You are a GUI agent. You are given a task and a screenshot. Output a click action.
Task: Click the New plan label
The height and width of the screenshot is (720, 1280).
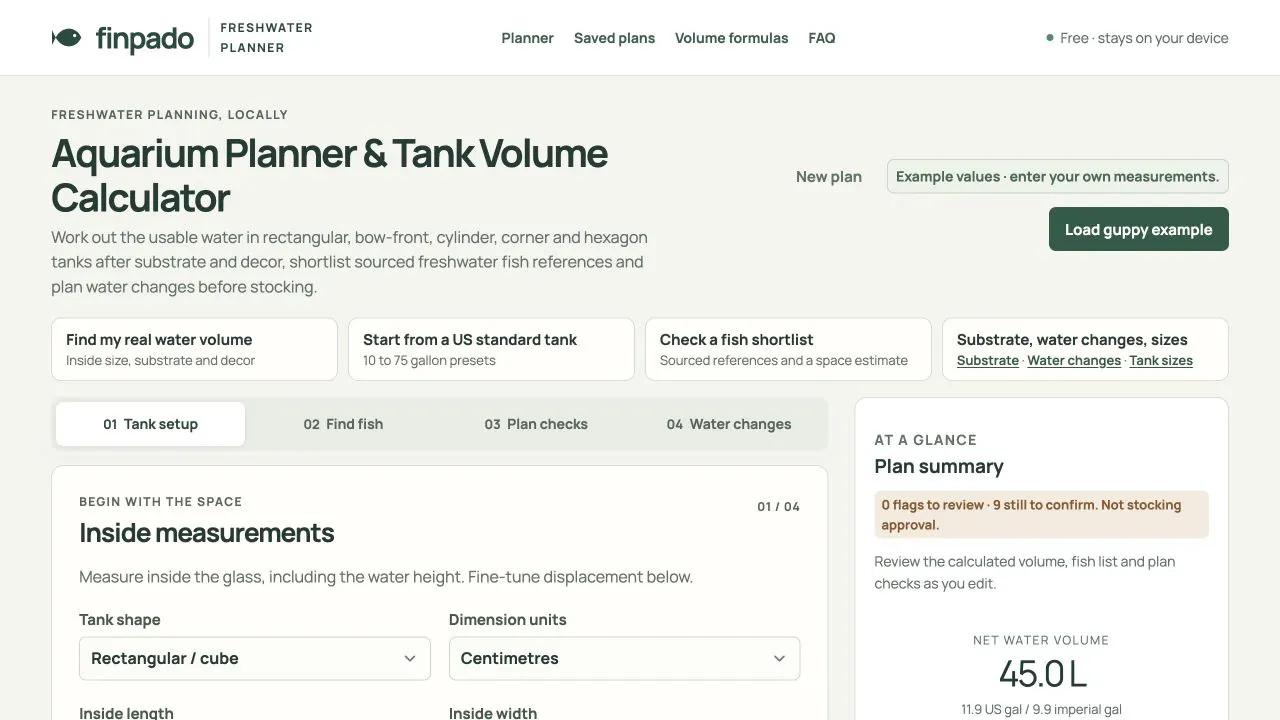829,177
